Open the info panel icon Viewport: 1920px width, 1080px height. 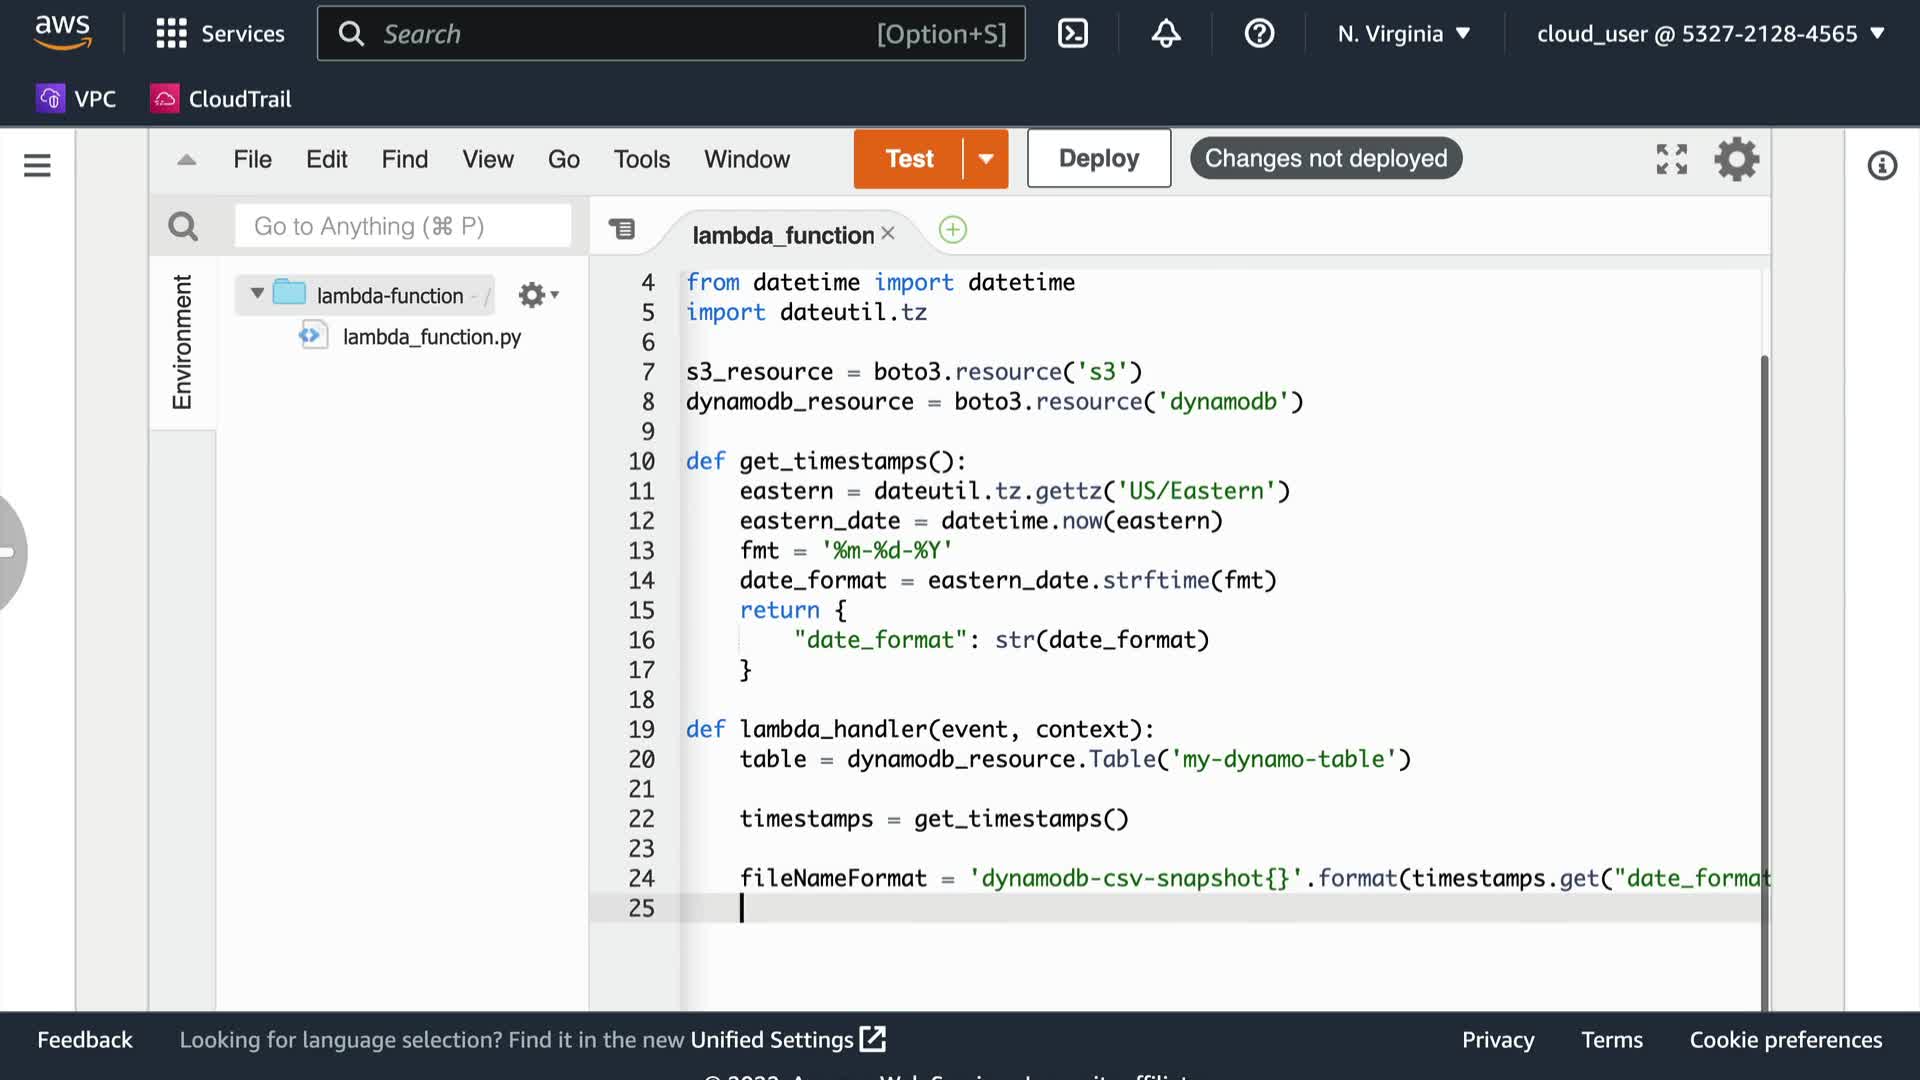(1882, 165)
